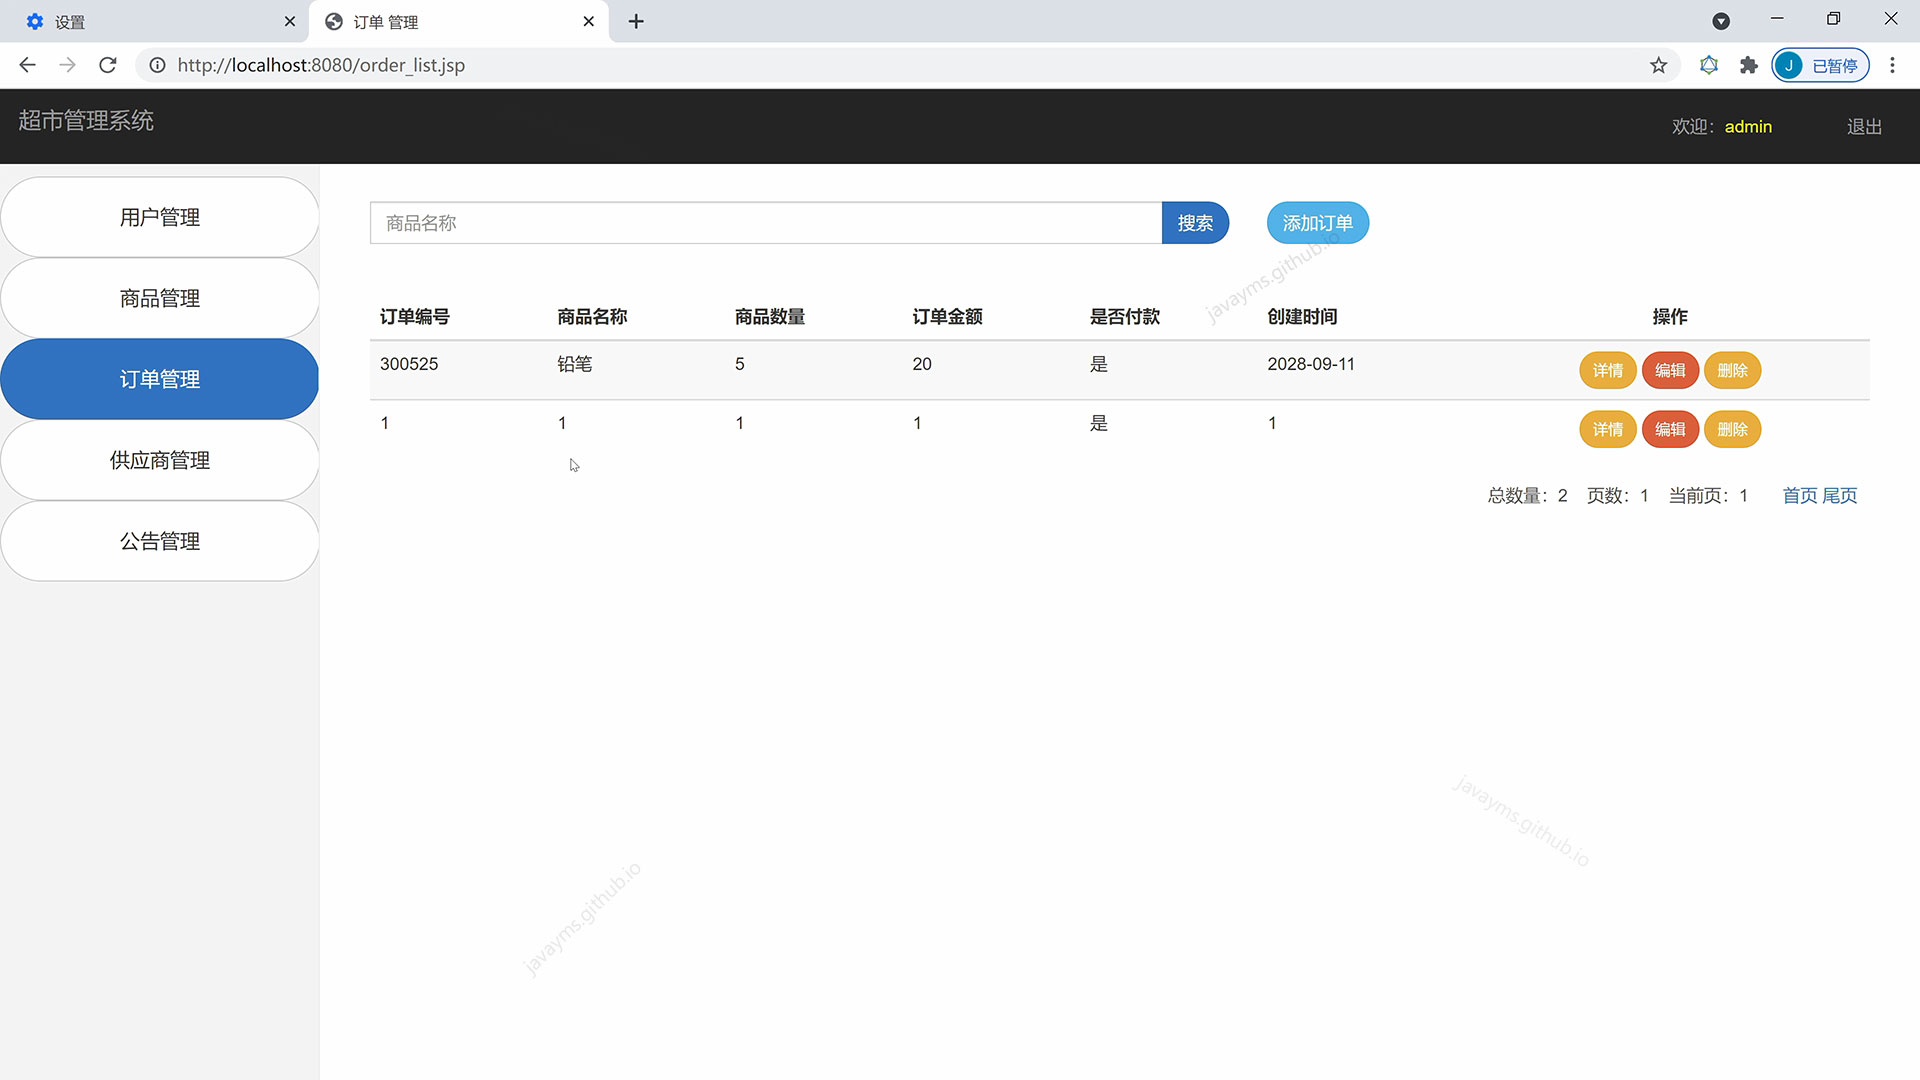Image resolution: width=1920 pixels, height=1080 pixels.
Task: Click the 搜索 button
Action: [x=1195, y=223]
